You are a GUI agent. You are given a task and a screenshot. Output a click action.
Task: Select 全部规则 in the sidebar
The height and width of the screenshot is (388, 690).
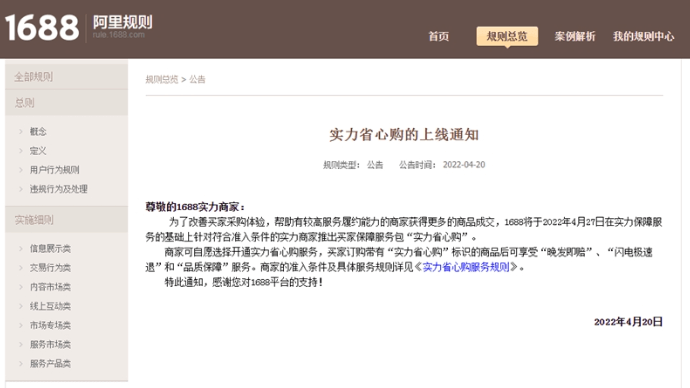[x=66, y=77]
